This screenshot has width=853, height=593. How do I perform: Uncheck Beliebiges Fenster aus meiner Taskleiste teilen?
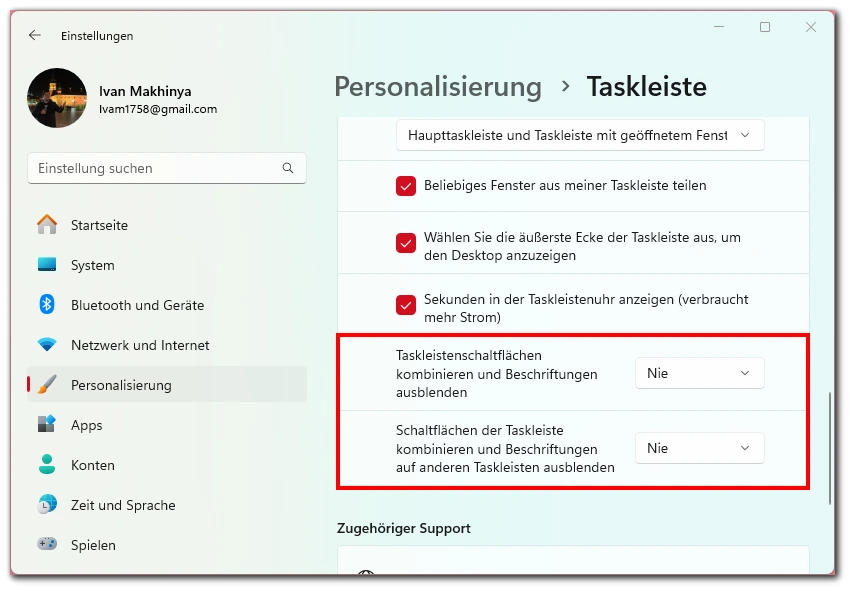pos(406,186)
